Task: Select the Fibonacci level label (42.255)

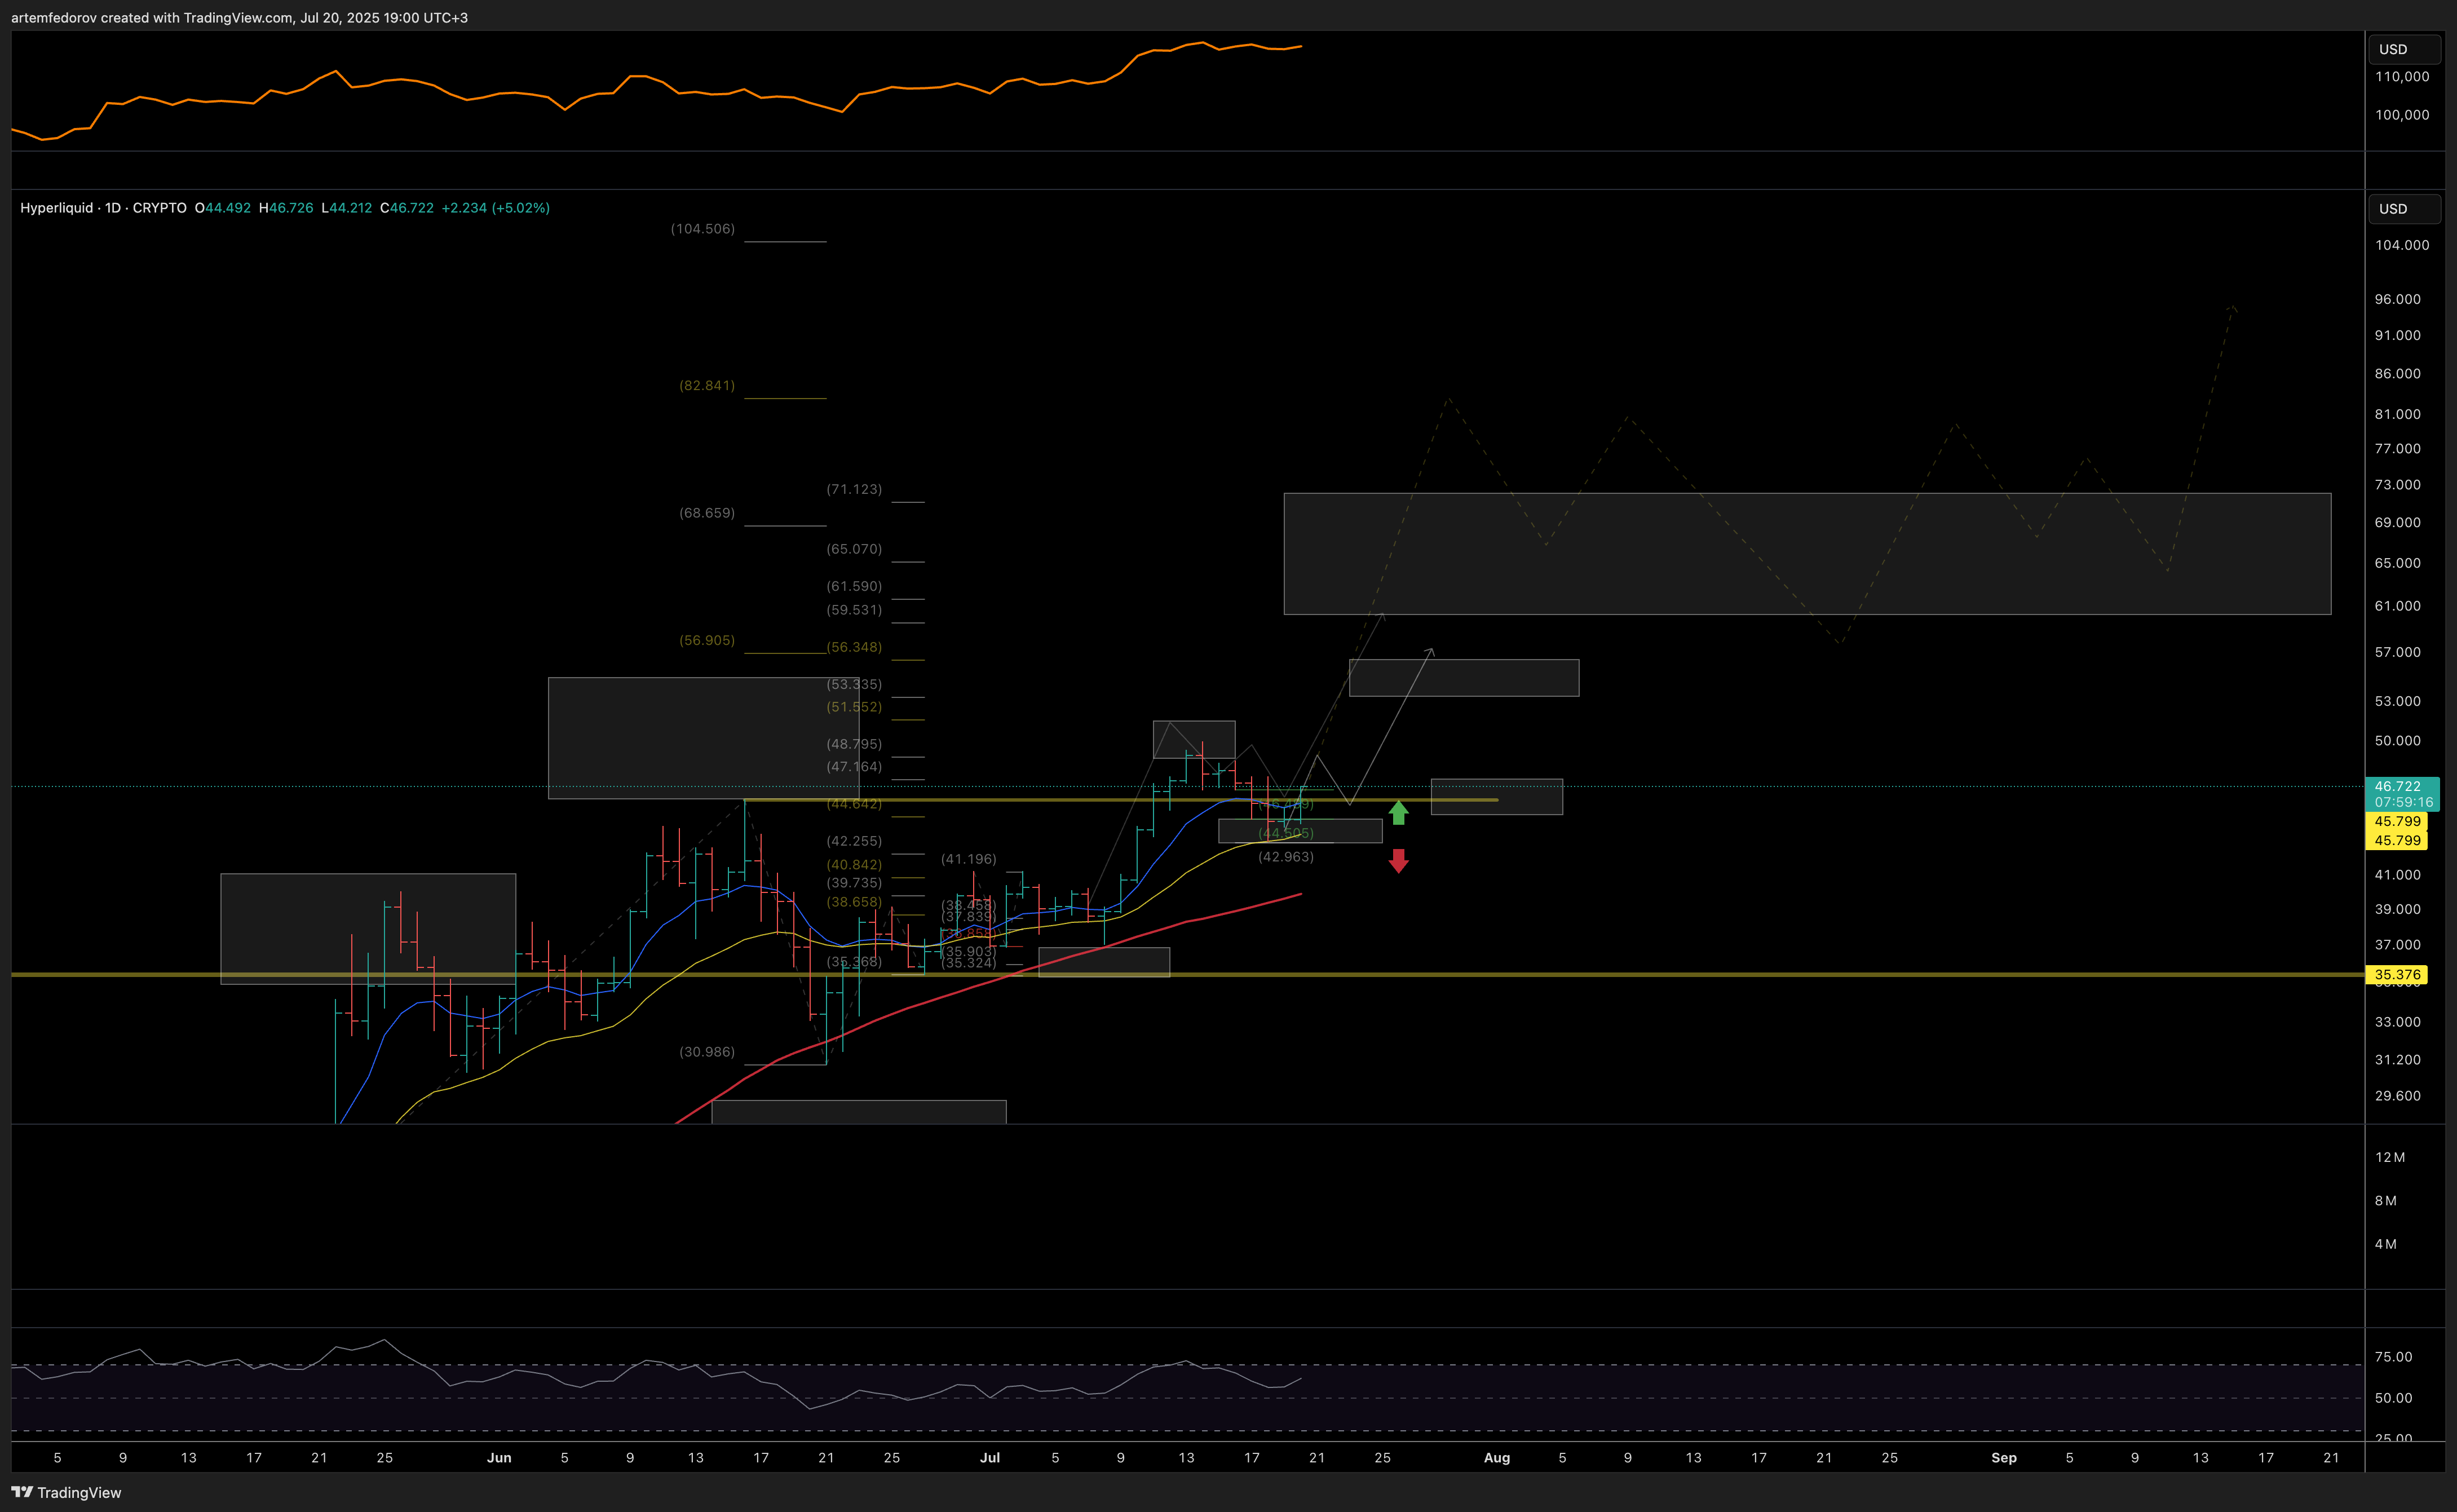Action: click(x=854, y=841)
